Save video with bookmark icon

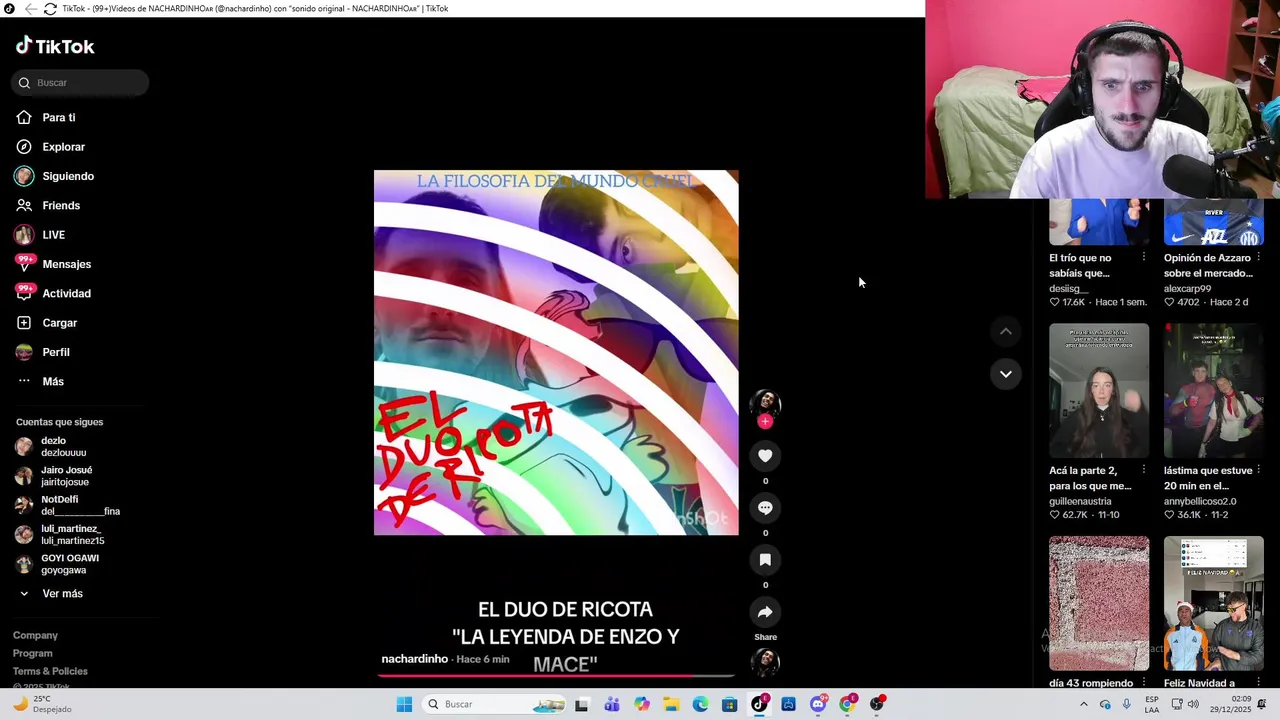[765, 560]
